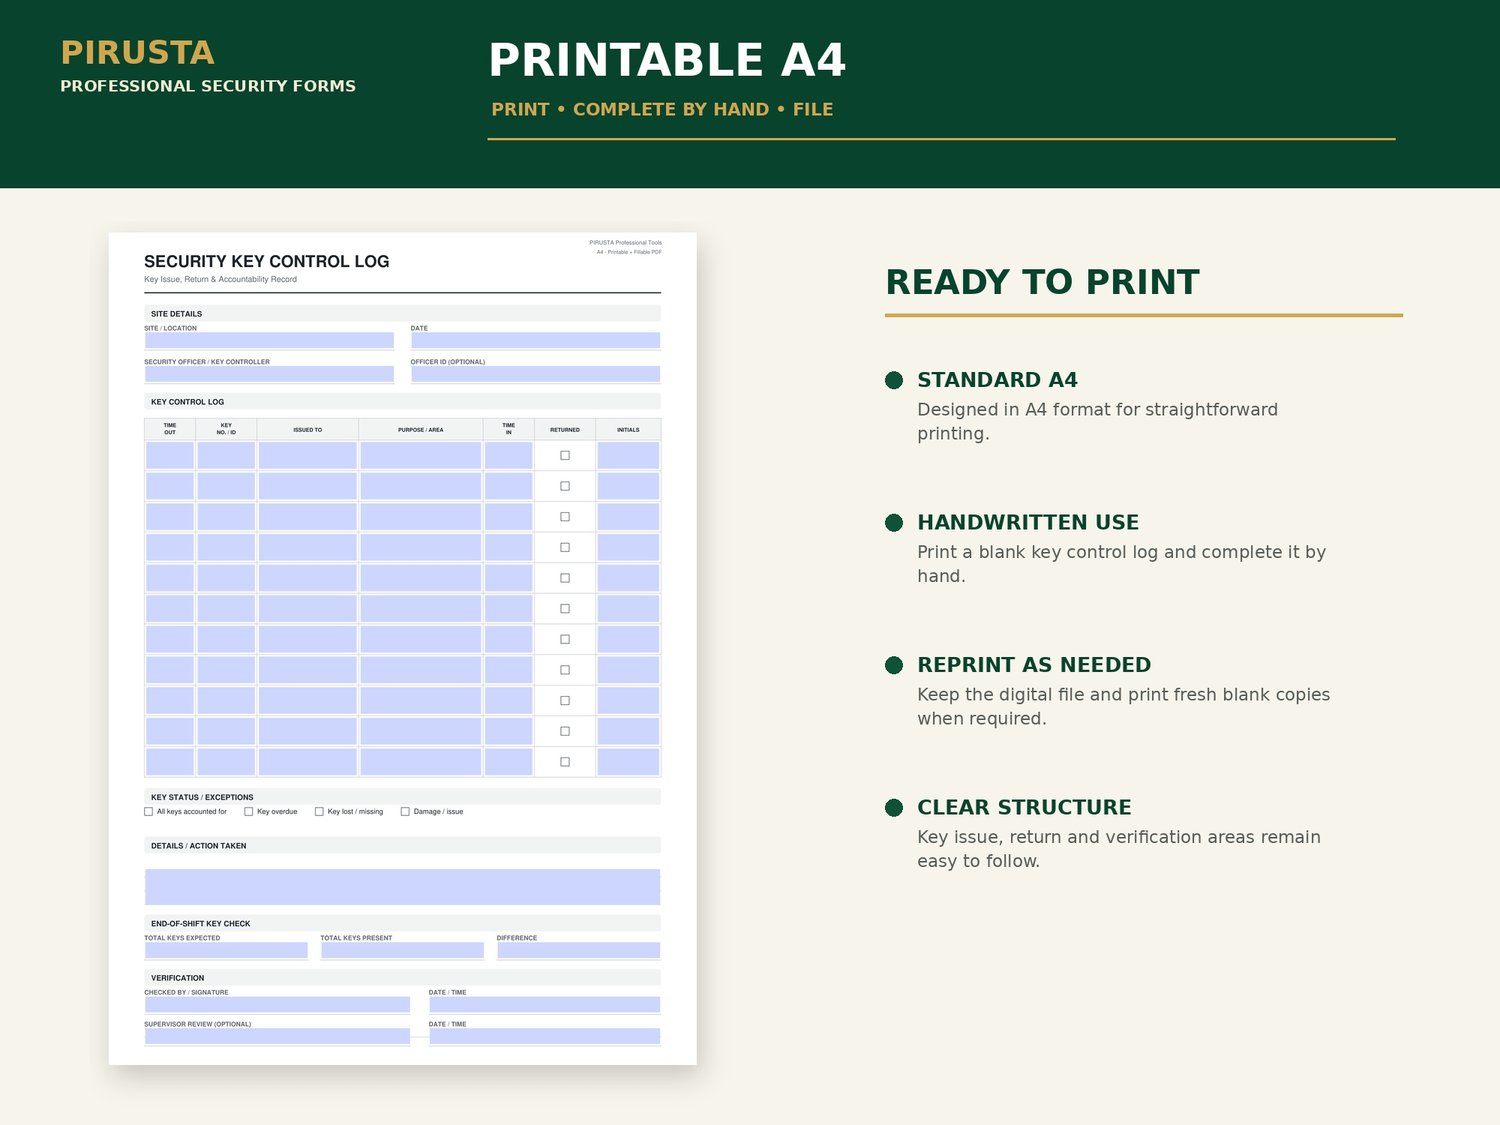This screenshot has width=1500, height=1125.
Task: Click the 'PURPOSE / AREA' column header
Action: 421,430
